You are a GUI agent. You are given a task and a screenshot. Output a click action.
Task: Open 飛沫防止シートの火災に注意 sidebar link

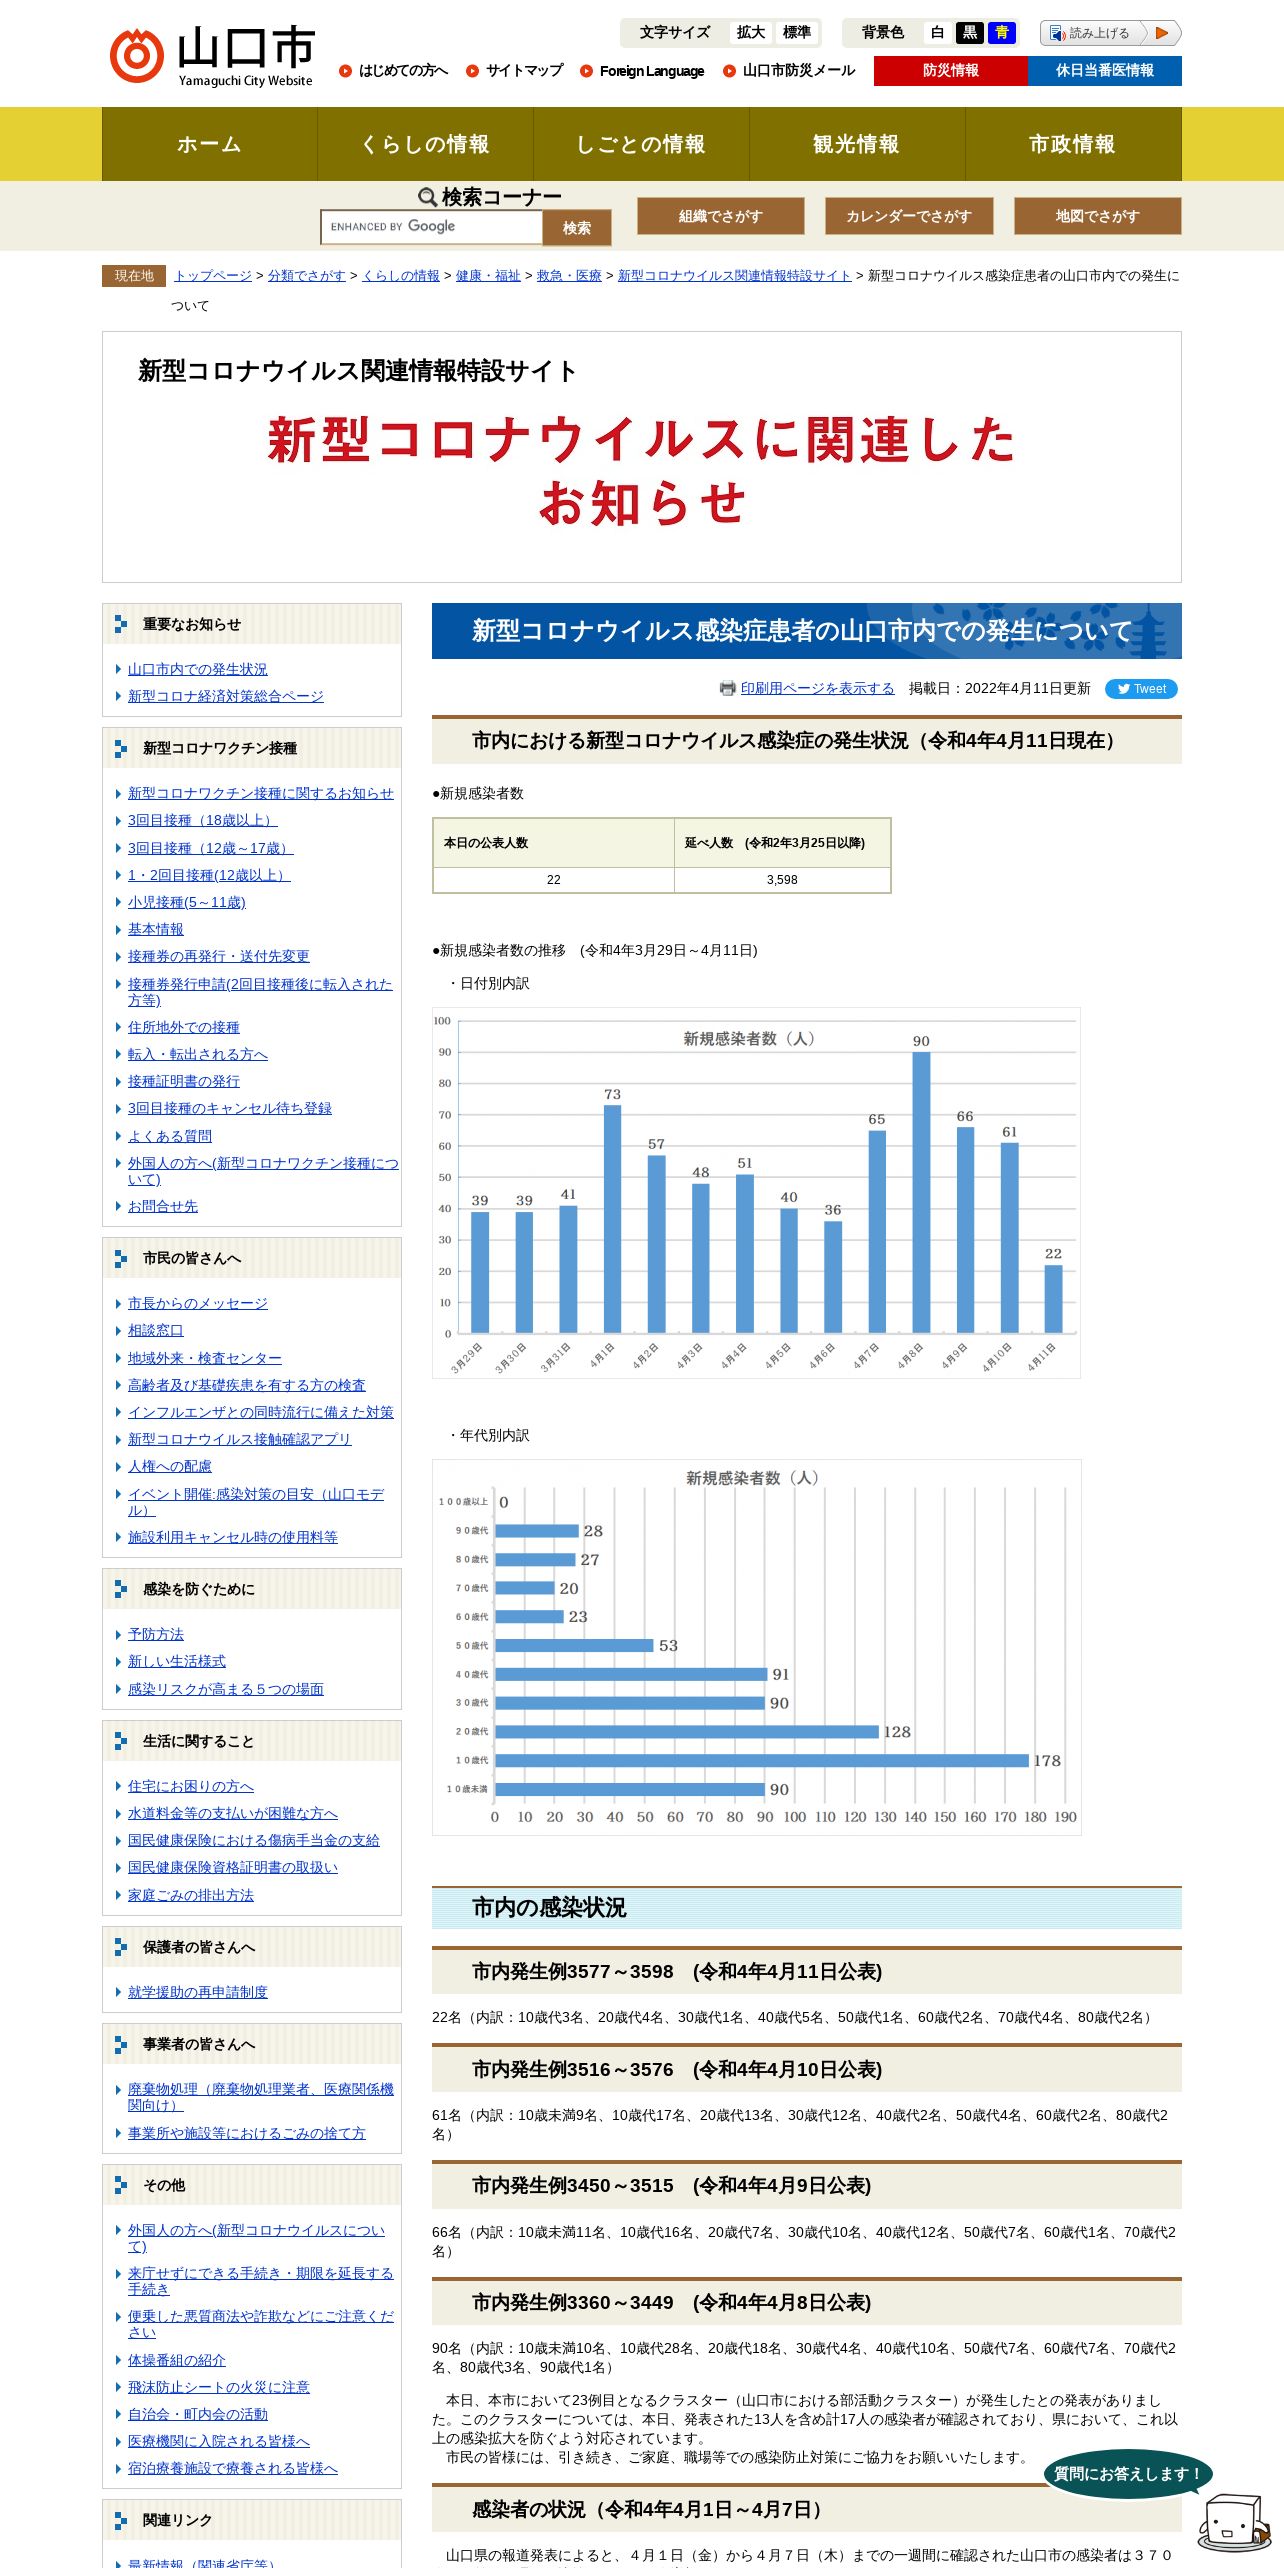219,2388
